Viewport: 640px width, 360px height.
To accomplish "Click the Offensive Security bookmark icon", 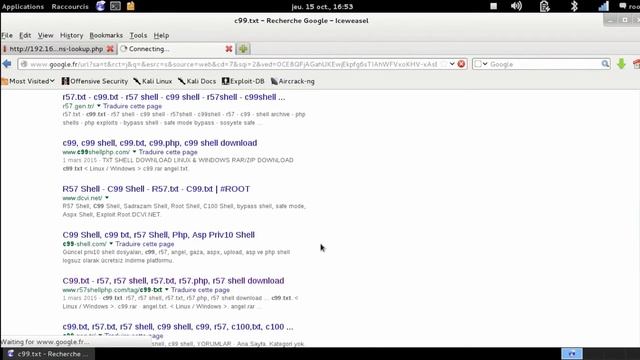I will point(65,81).
